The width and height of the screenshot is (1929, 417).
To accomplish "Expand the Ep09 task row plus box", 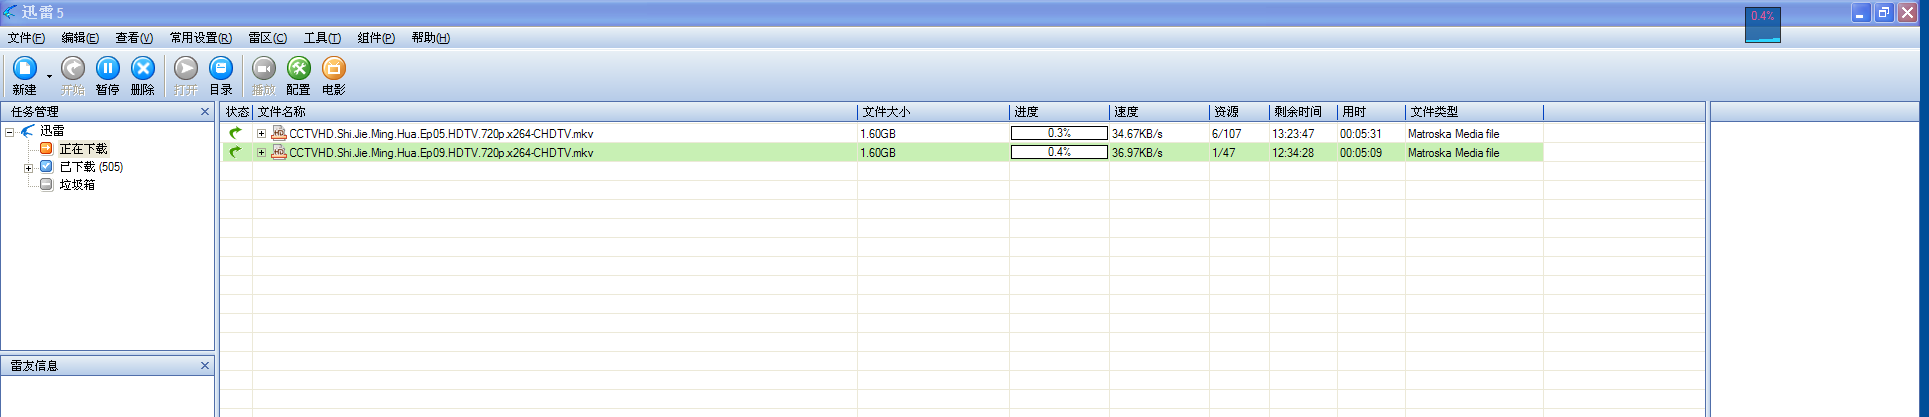I will pos(261,153).
